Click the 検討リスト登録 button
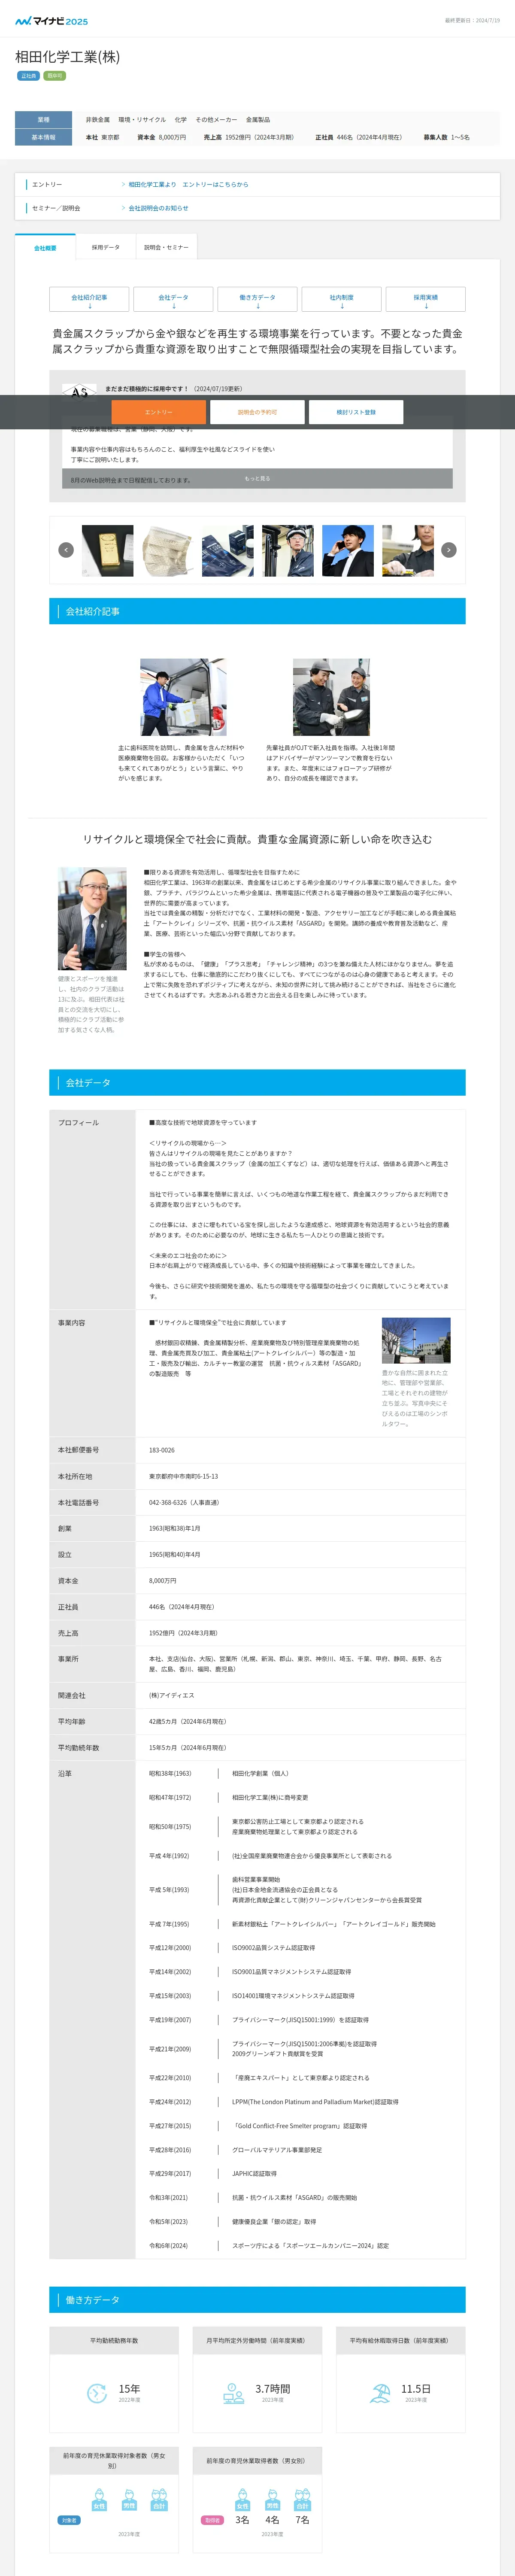Viewport: 515px width, 2576px height. 356,412
